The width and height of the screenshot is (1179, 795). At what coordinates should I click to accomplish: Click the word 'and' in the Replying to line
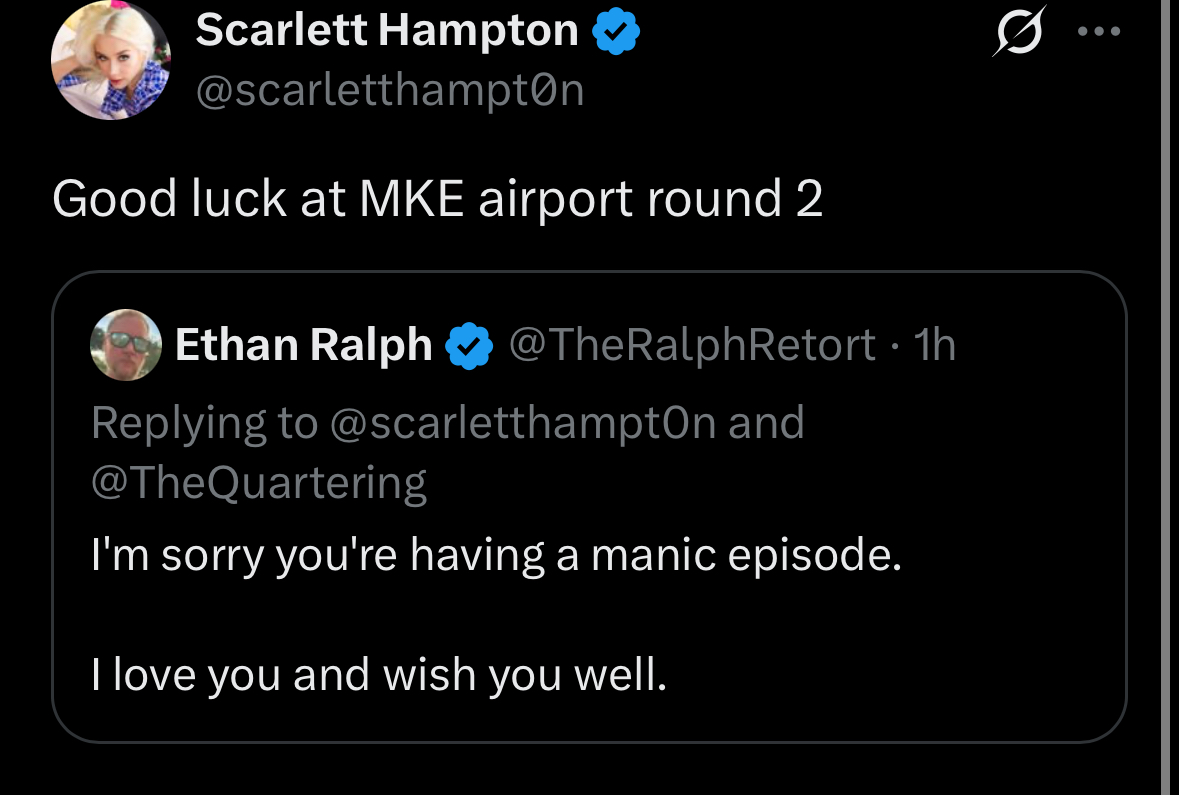(x=766, y=423)
